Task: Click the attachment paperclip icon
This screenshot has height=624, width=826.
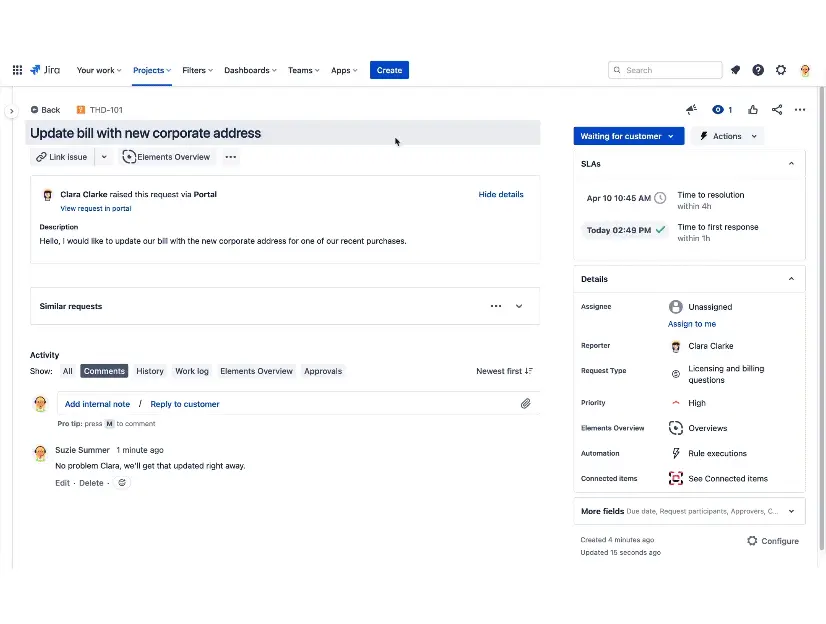Action: (x=525, y=404)
